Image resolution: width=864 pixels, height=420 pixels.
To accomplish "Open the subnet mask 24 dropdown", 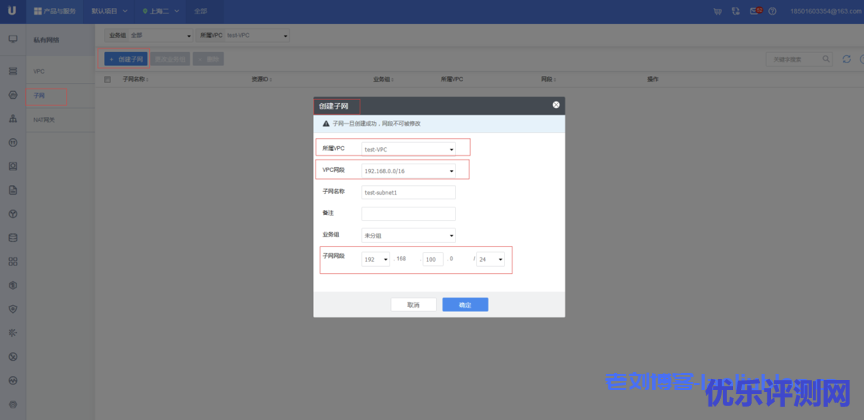I will (490, 259).
